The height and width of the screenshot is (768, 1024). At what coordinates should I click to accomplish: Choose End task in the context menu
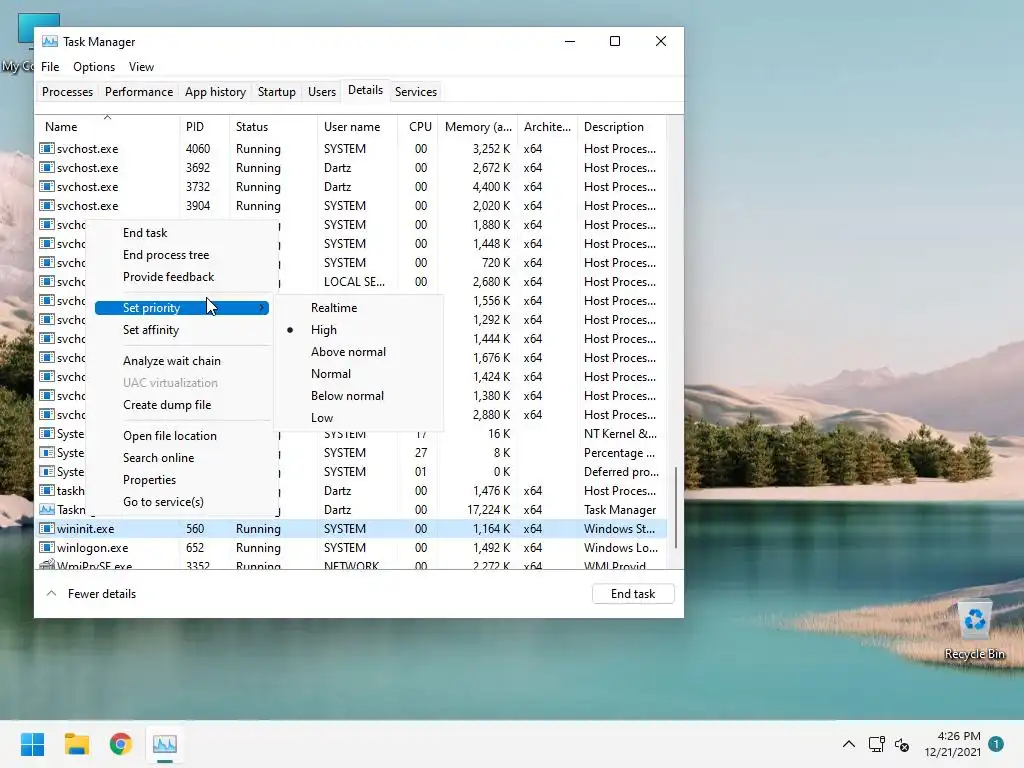tap(145, 232)
